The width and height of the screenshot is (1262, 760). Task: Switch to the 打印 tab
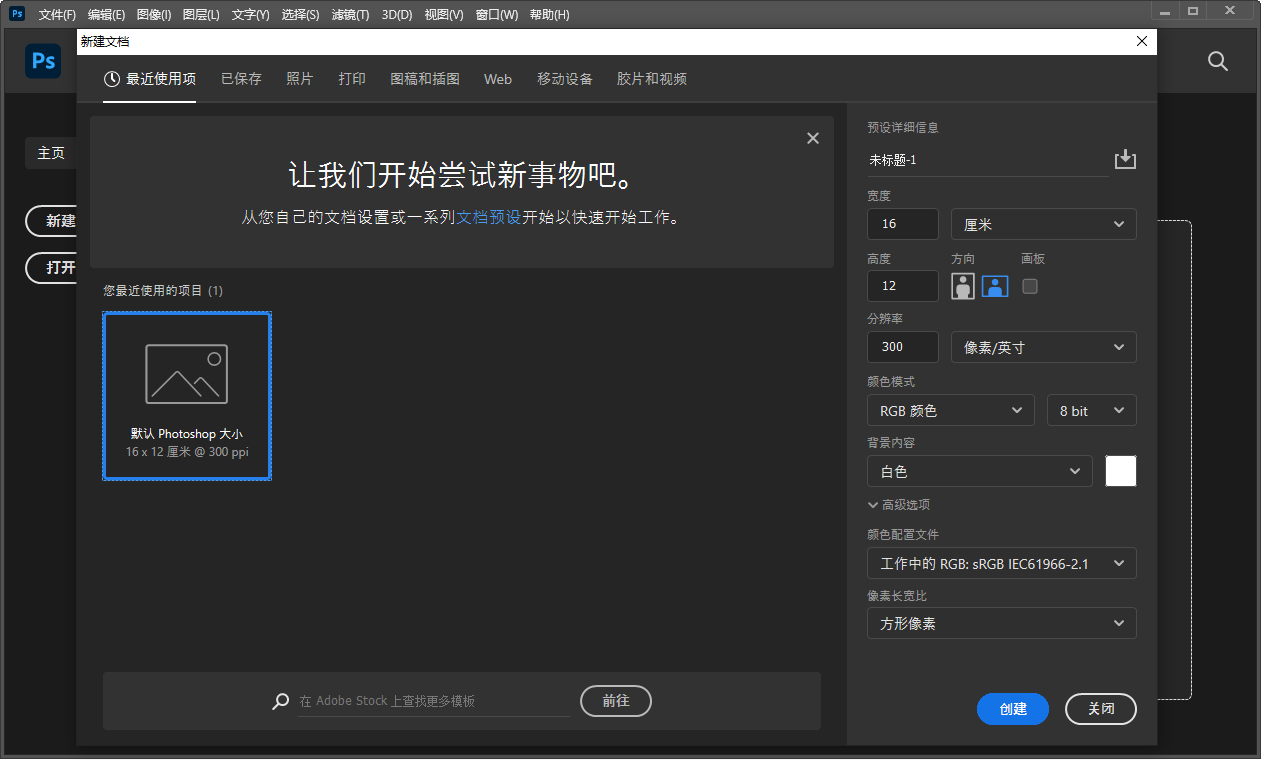point(352,79)
